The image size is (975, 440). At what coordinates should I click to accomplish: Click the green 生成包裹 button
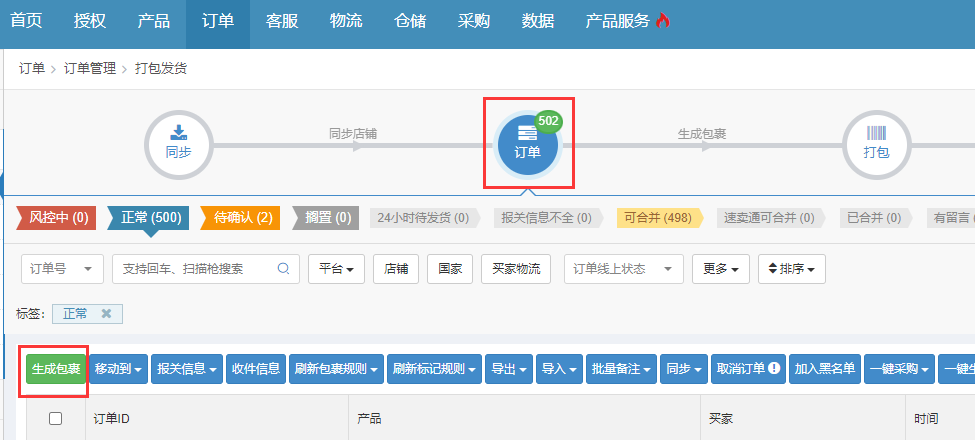pyautogui.click(x=56, y=369)
